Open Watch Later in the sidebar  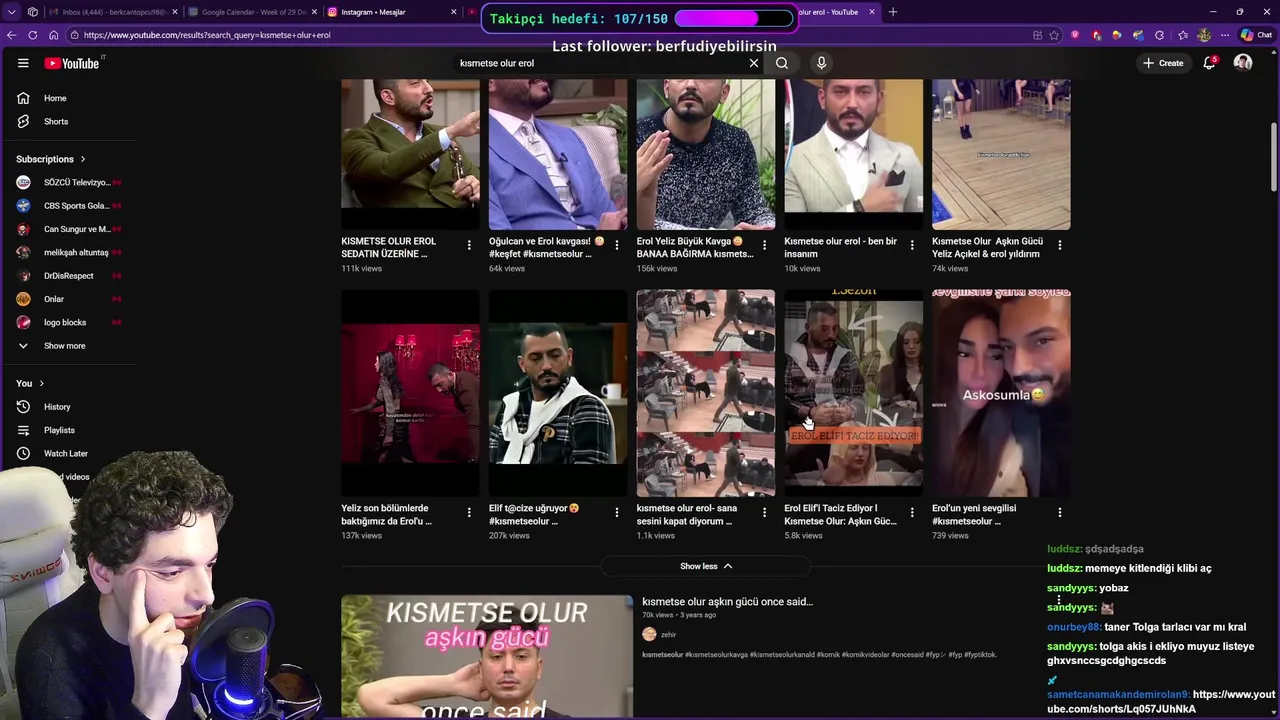coord(52,454)
